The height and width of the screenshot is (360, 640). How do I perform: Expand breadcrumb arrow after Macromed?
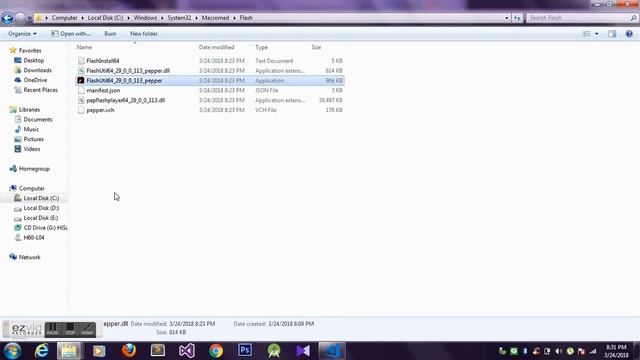click(234, 18)
